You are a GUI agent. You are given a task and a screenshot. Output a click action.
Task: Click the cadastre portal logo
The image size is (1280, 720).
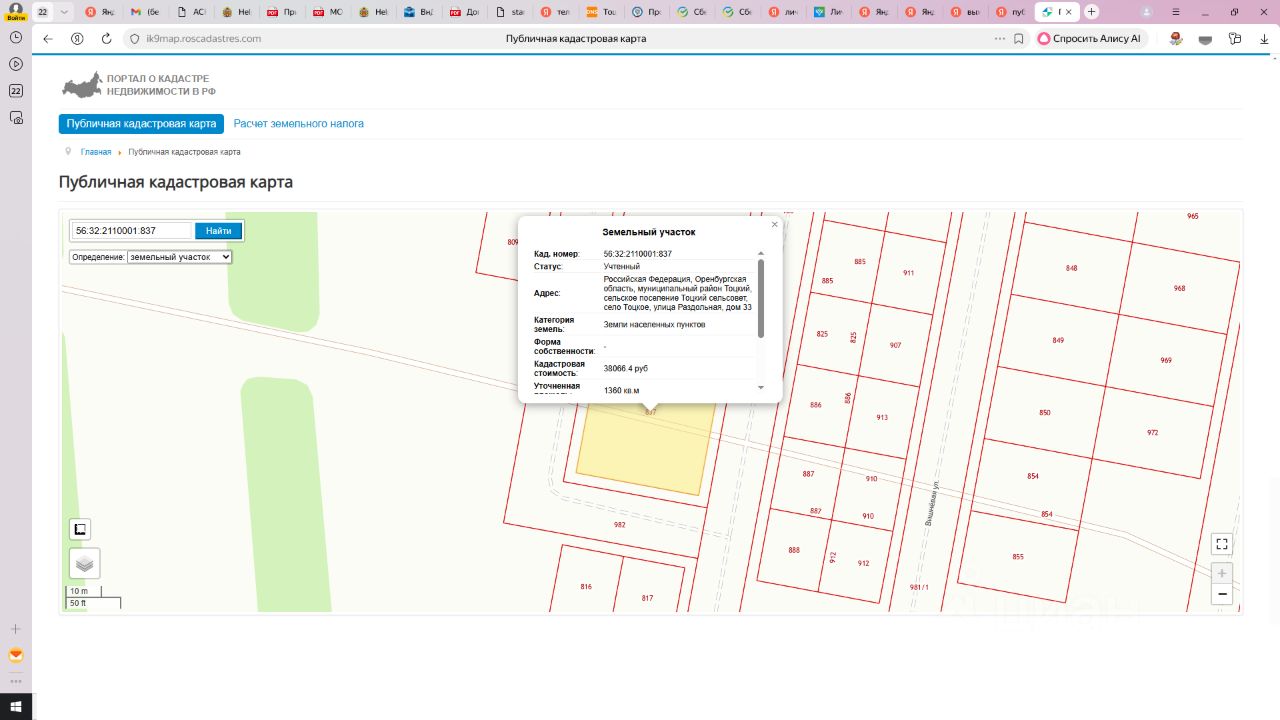click(x=139, y=85)
